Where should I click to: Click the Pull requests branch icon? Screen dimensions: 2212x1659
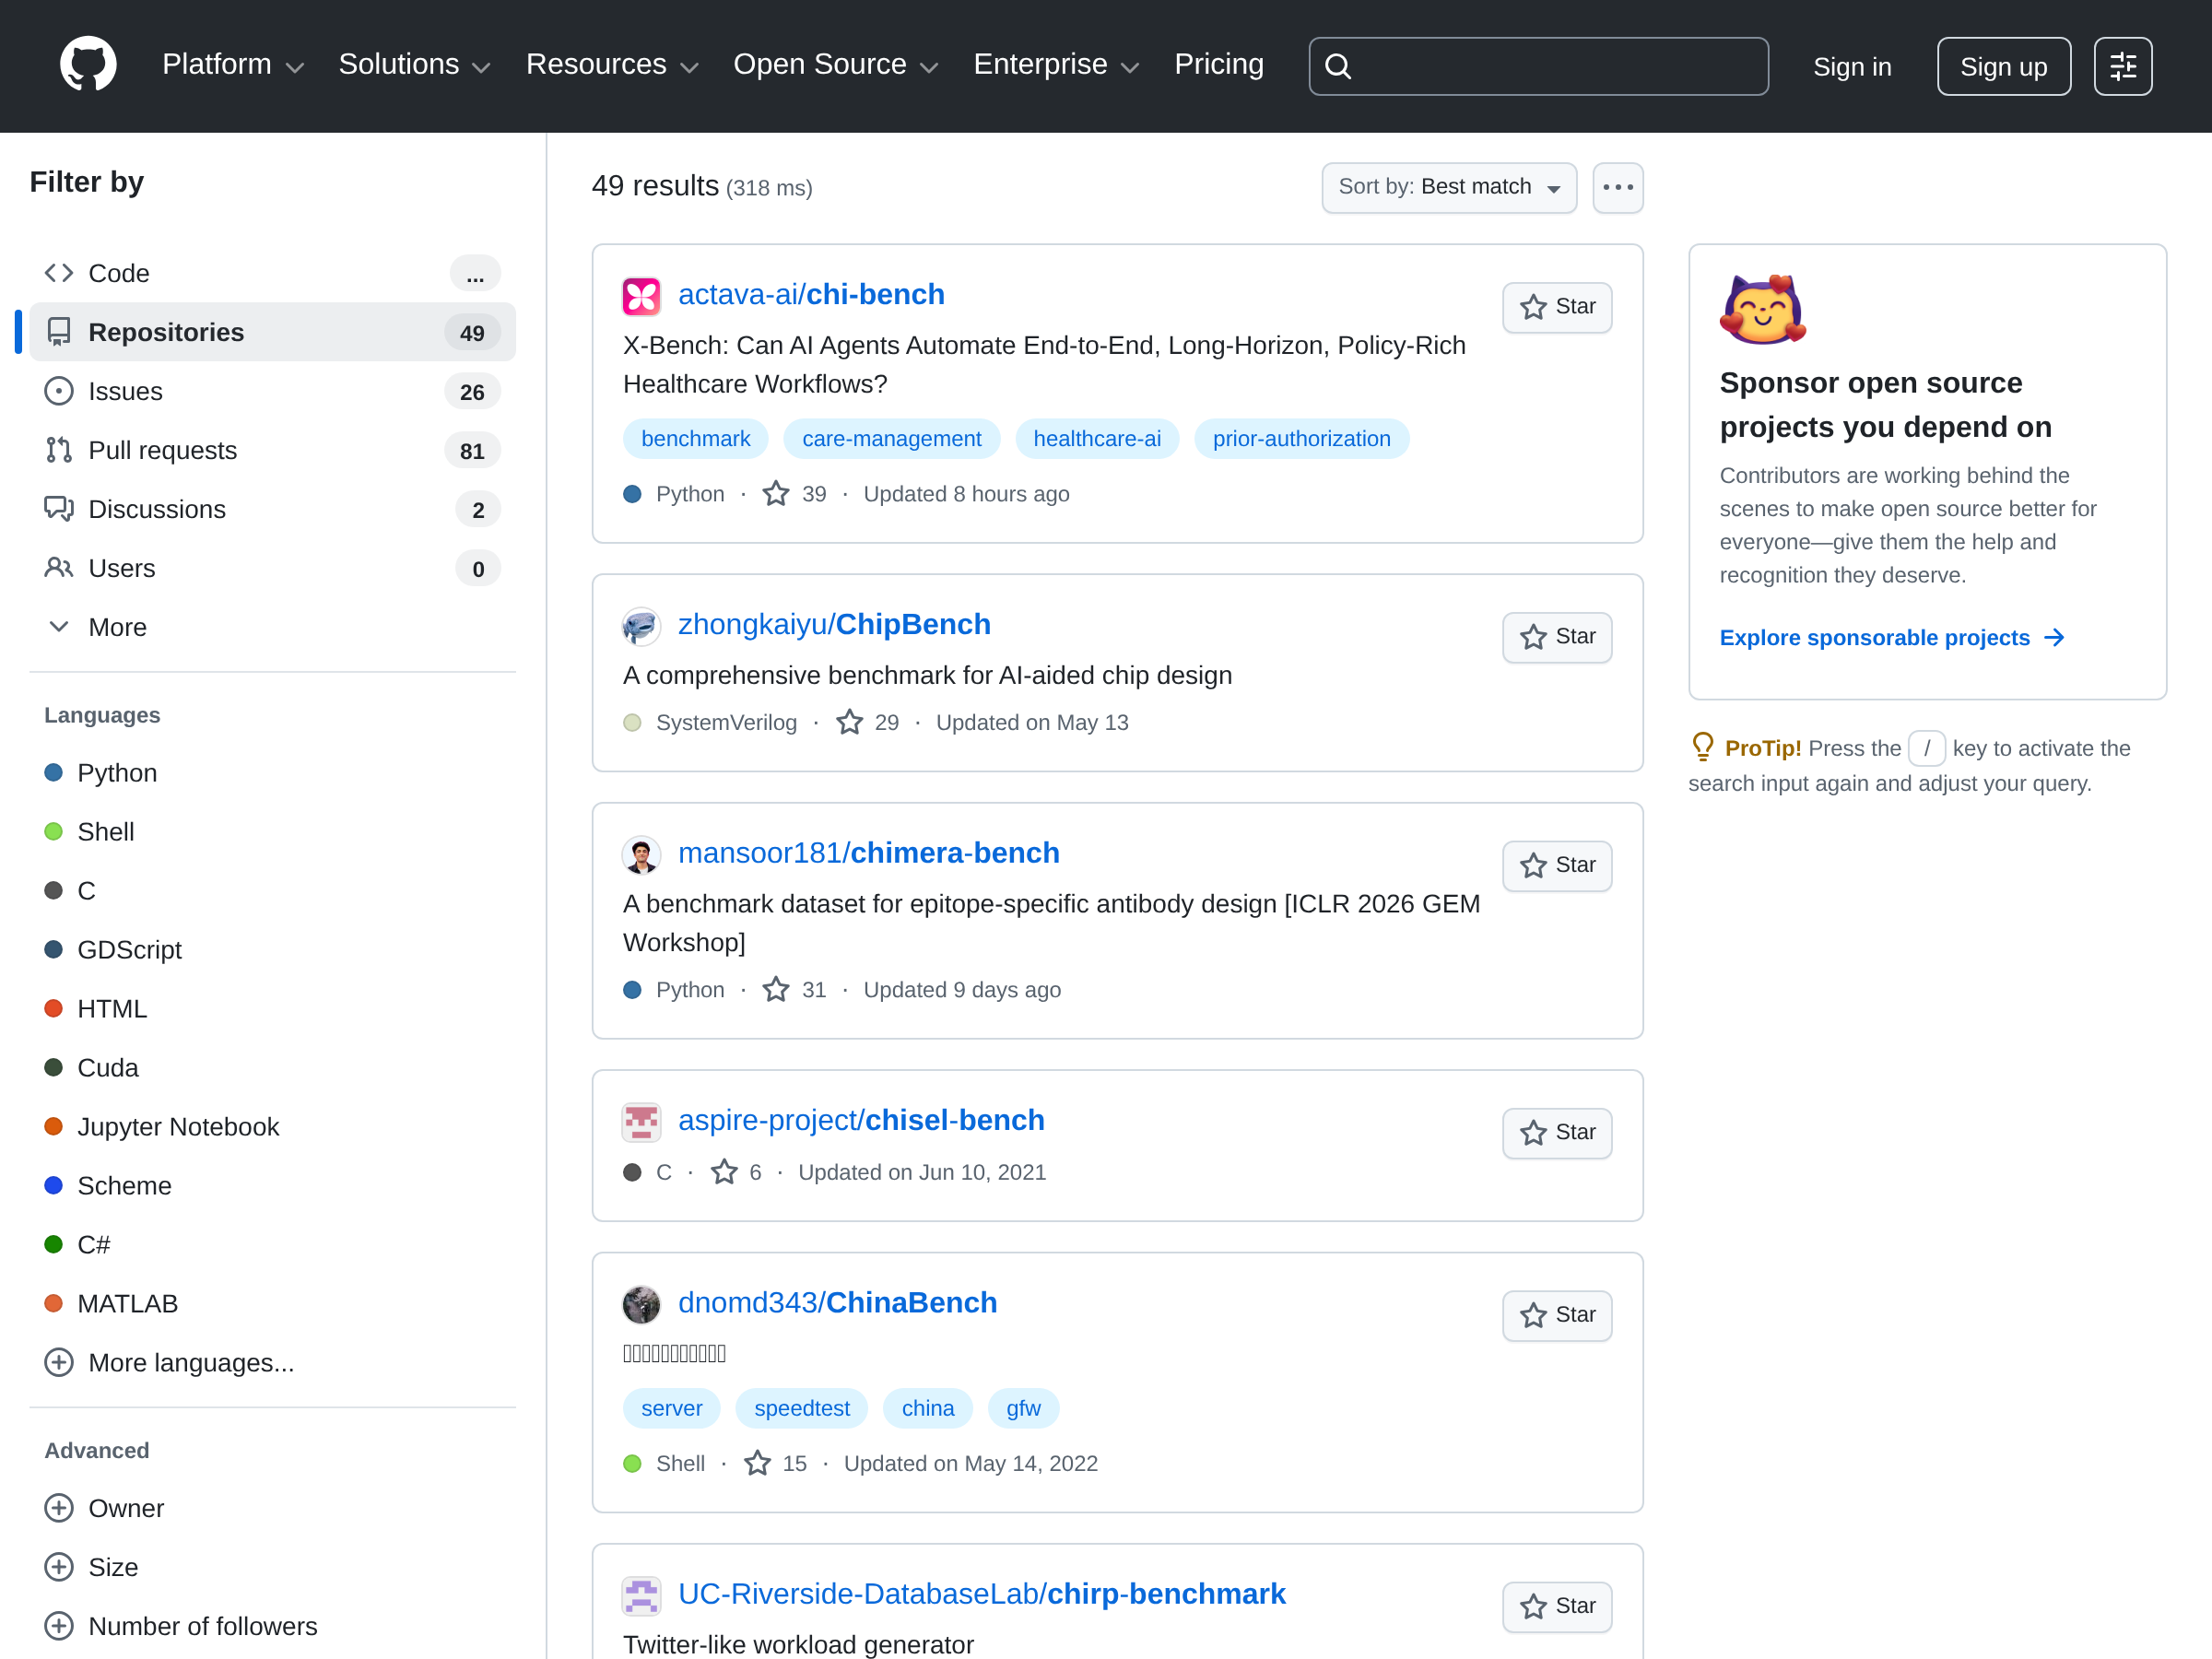(59, 450)
